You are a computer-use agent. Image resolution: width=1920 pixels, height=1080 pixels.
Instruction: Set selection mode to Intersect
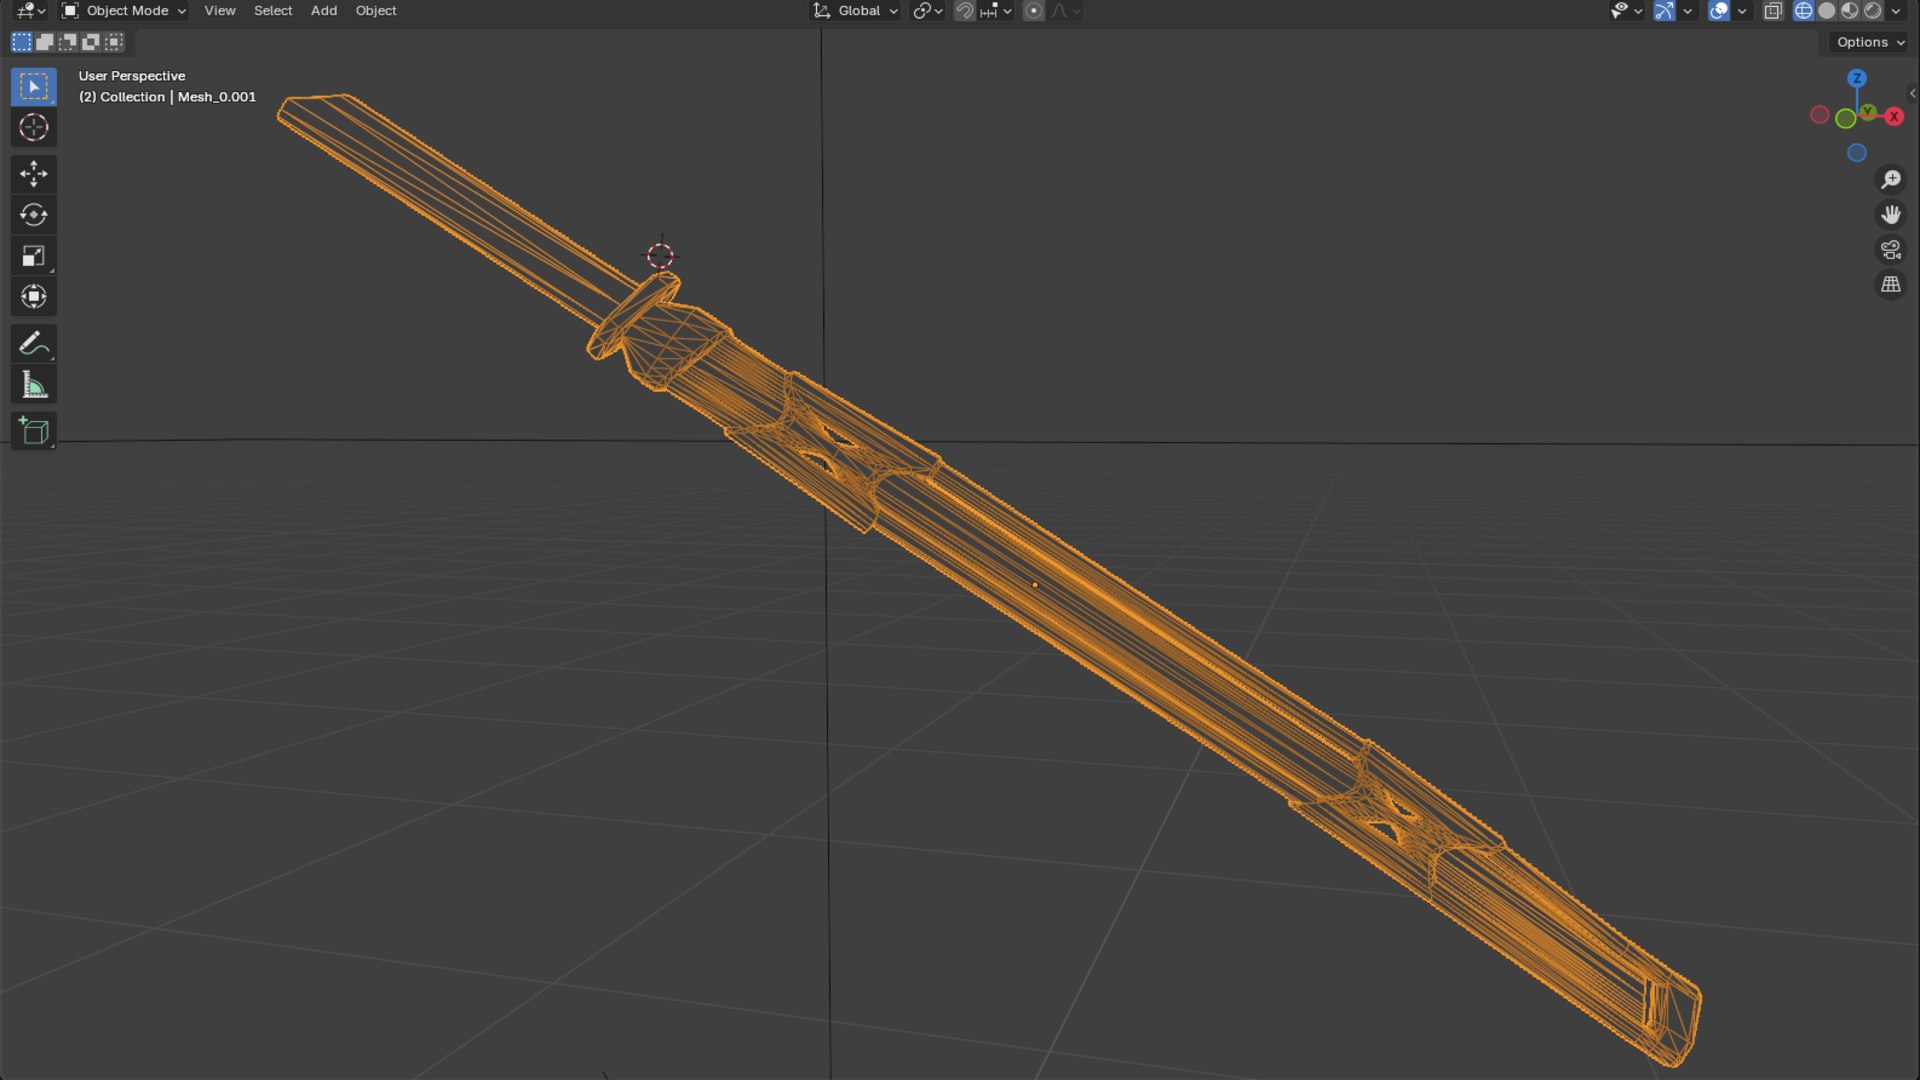(113, 42)
